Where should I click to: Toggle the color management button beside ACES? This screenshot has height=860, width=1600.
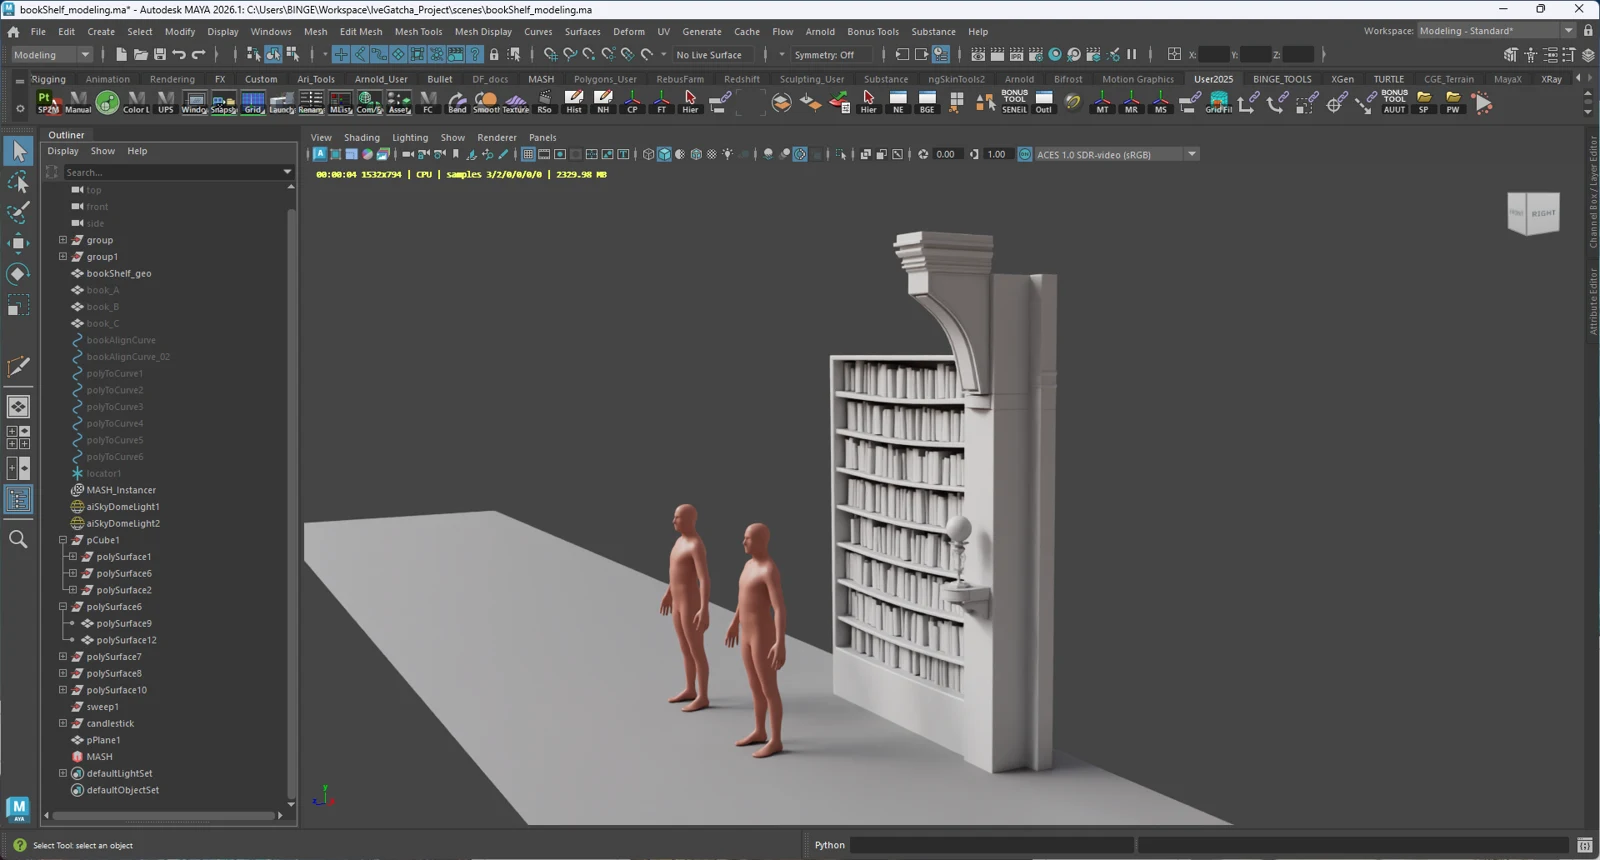(1025, 154)
